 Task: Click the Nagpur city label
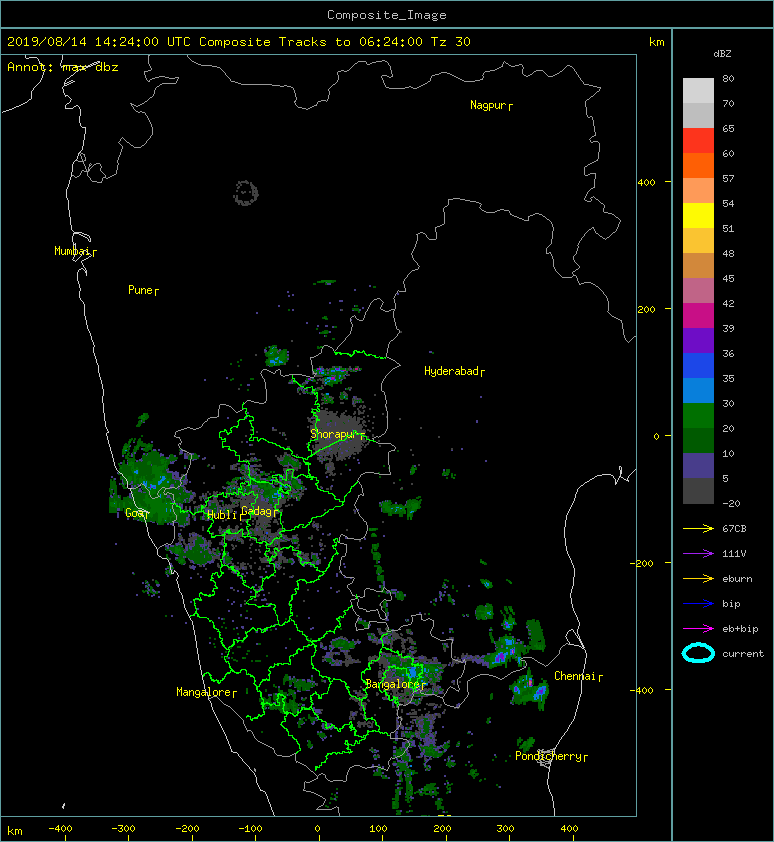pos(491,105)
